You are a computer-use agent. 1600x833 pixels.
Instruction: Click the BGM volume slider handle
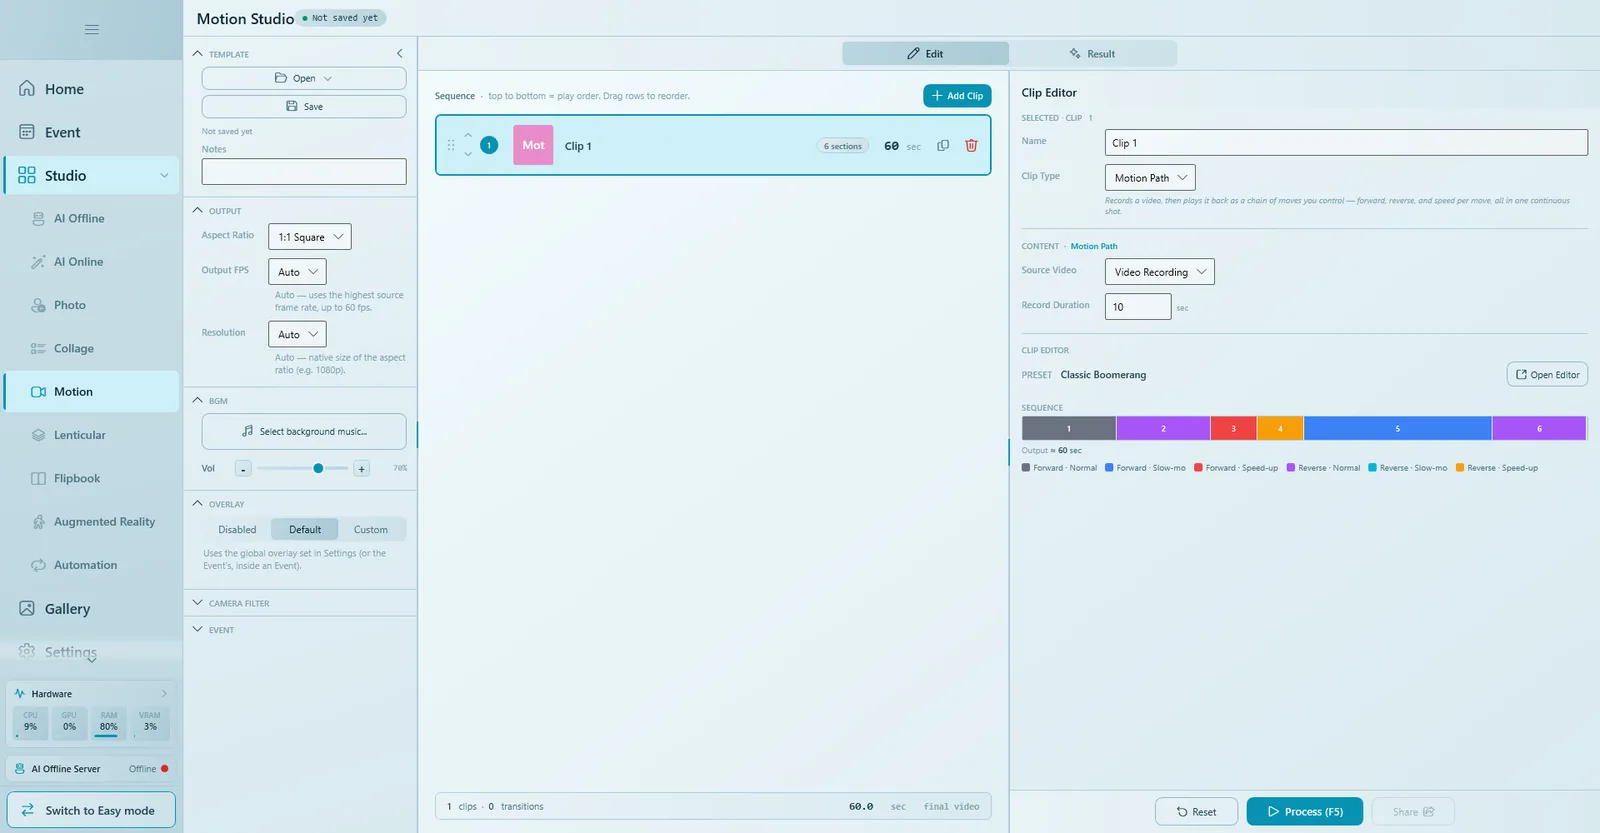[318, 468]
